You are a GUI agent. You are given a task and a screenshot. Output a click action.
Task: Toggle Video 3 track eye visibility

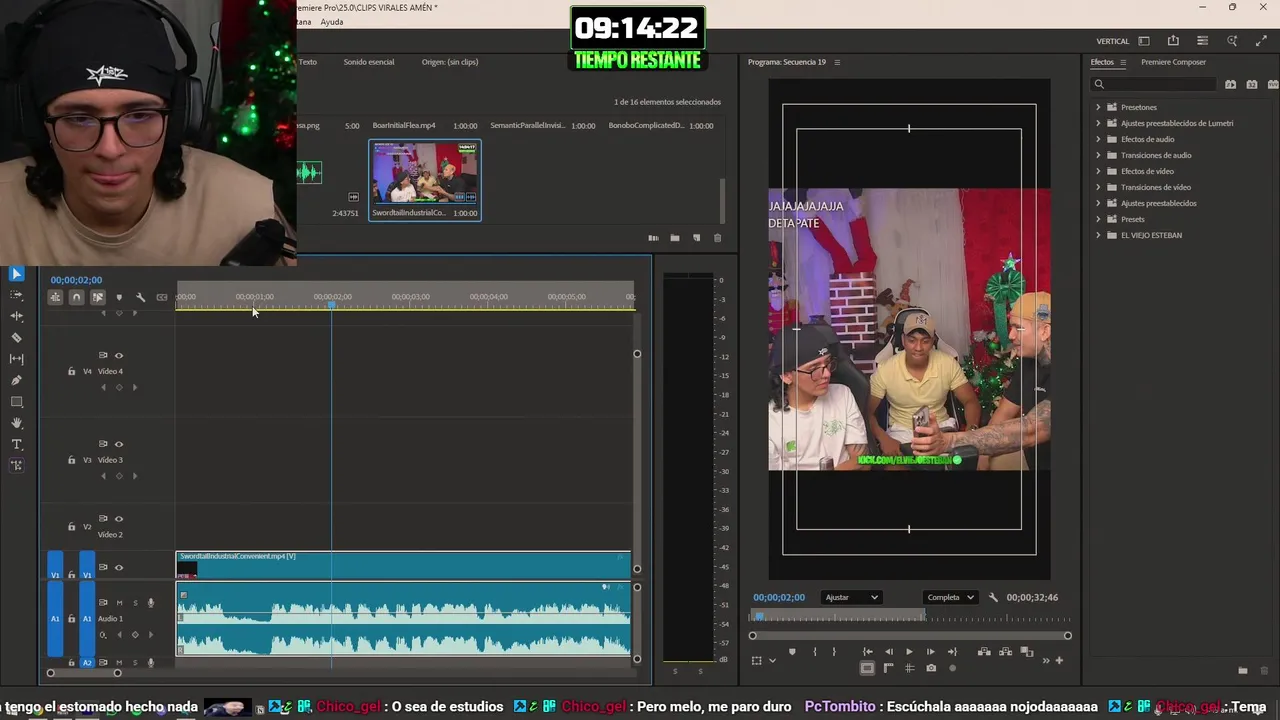coord(119,444)
